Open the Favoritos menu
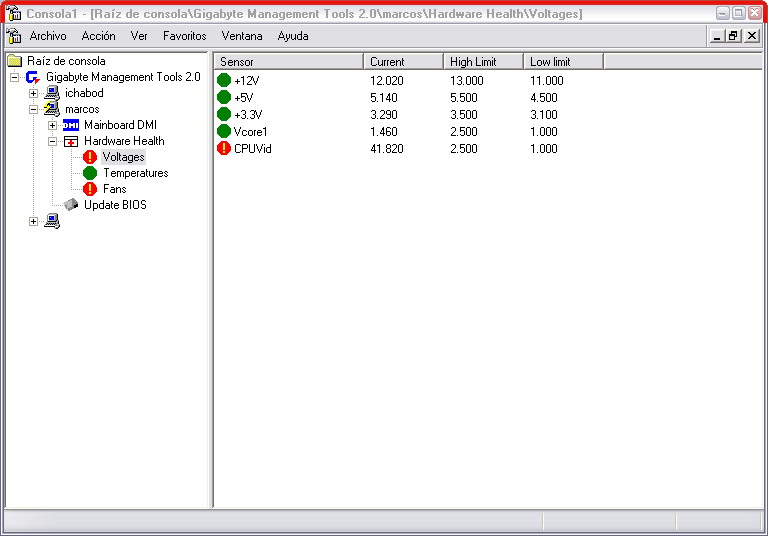768x536 pixels. (x=184, y=36)
